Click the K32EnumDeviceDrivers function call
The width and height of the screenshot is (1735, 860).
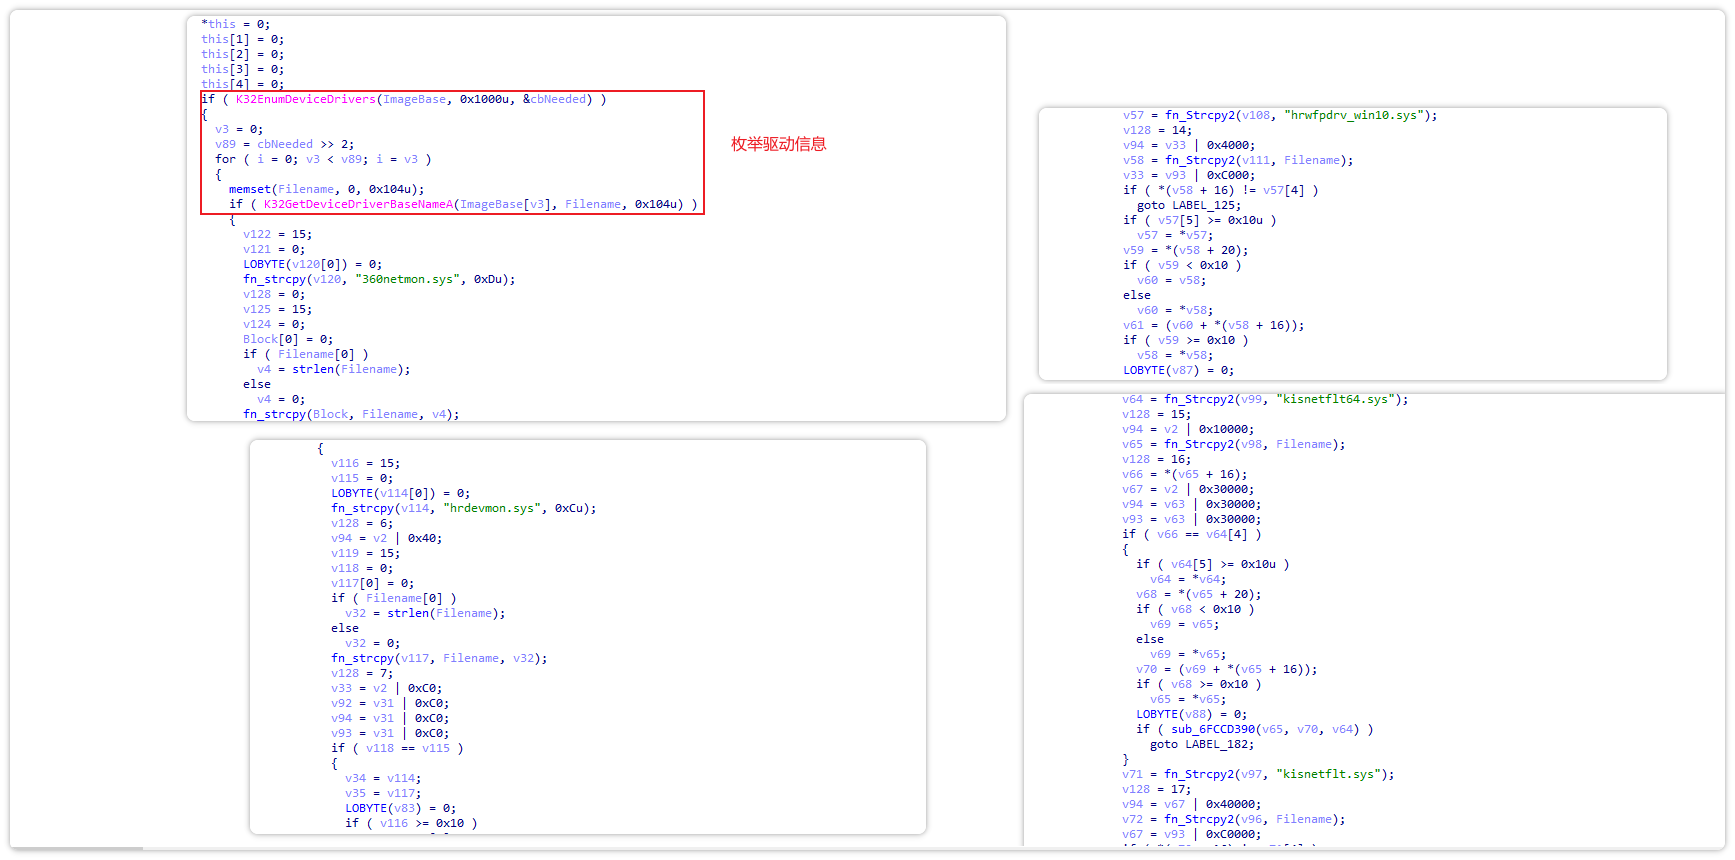point(305,99)
